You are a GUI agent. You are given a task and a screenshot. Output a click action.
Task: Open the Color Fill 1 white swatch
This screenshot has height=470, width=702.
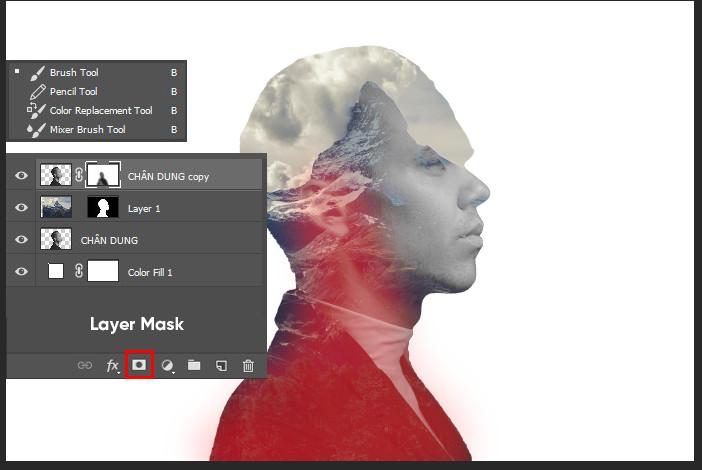(x=56, y=271)
